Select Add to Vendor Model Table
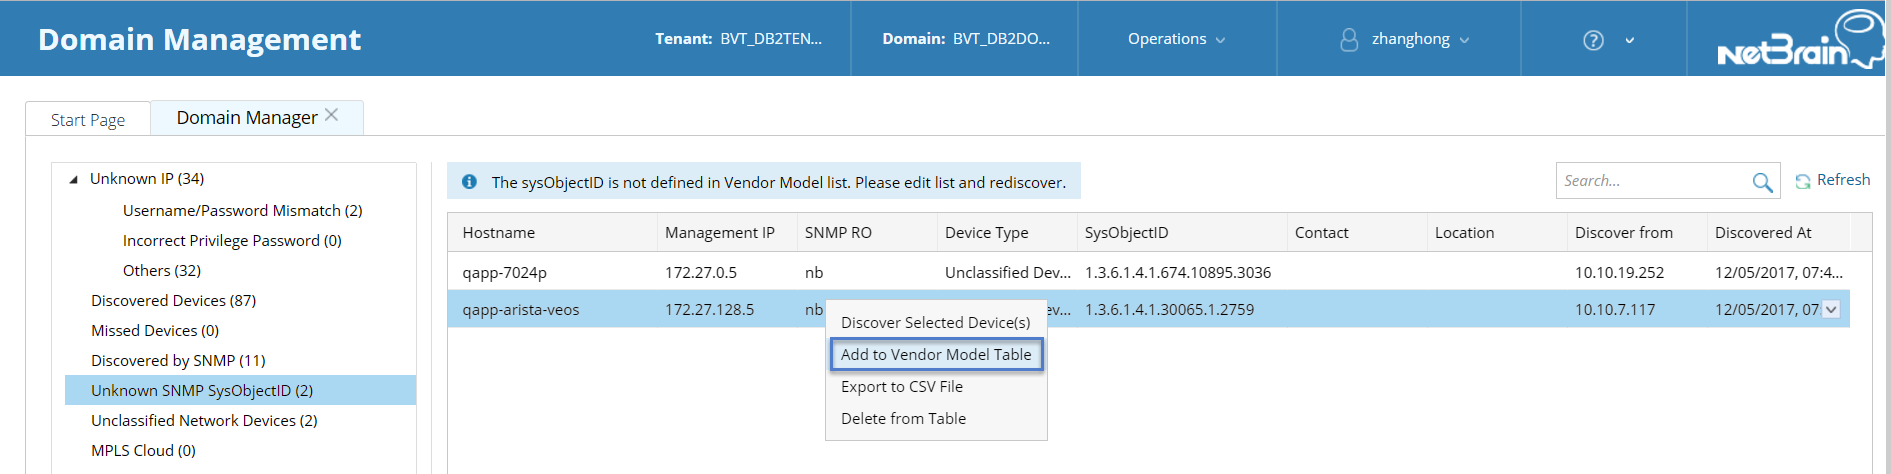Image resolution: width=1891 pixels, height=474 pixels. pyautogui.click(x=935, y=355)
